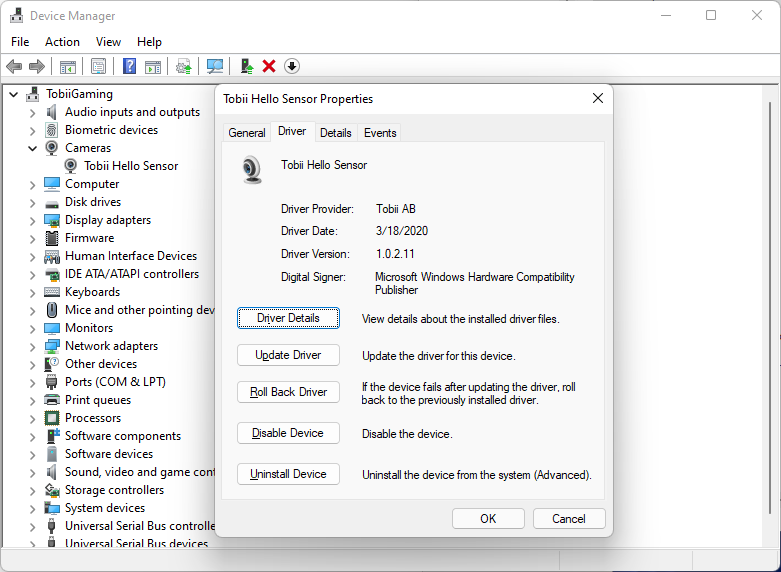Click driver version value 1.0.2.11

click(395, 254)
